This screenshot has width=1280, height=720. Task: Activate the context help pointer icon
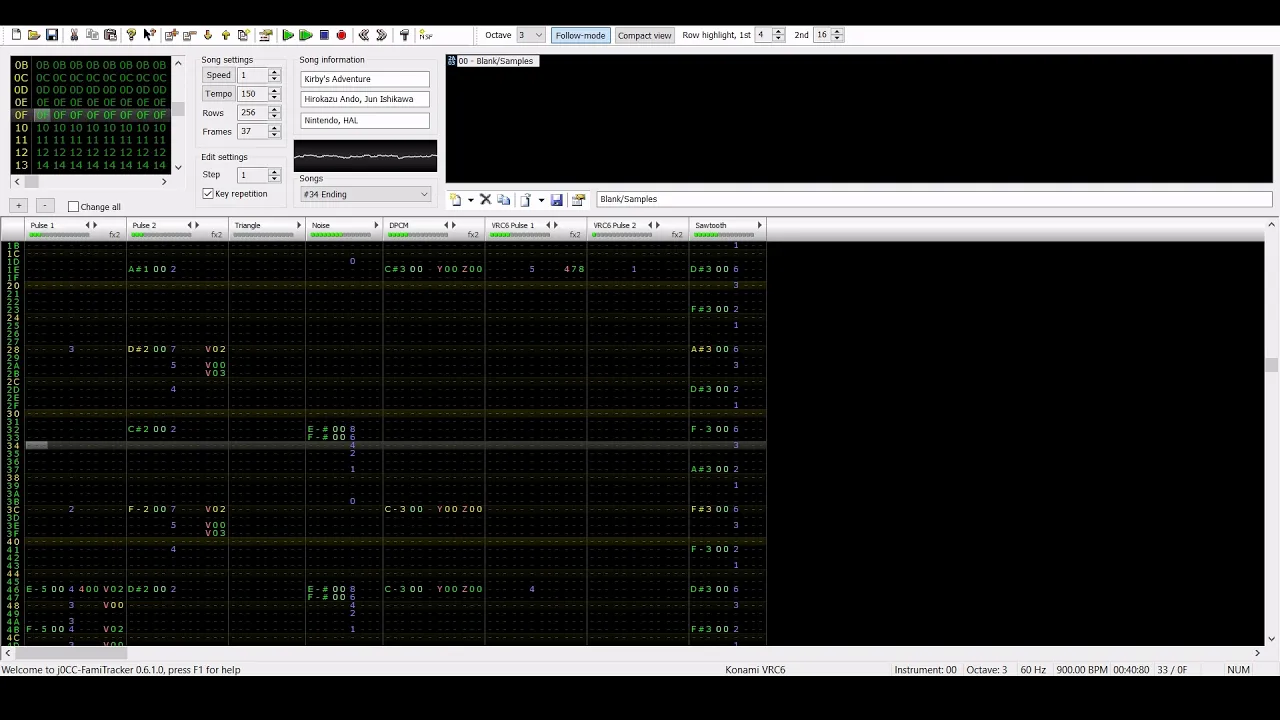149,35
